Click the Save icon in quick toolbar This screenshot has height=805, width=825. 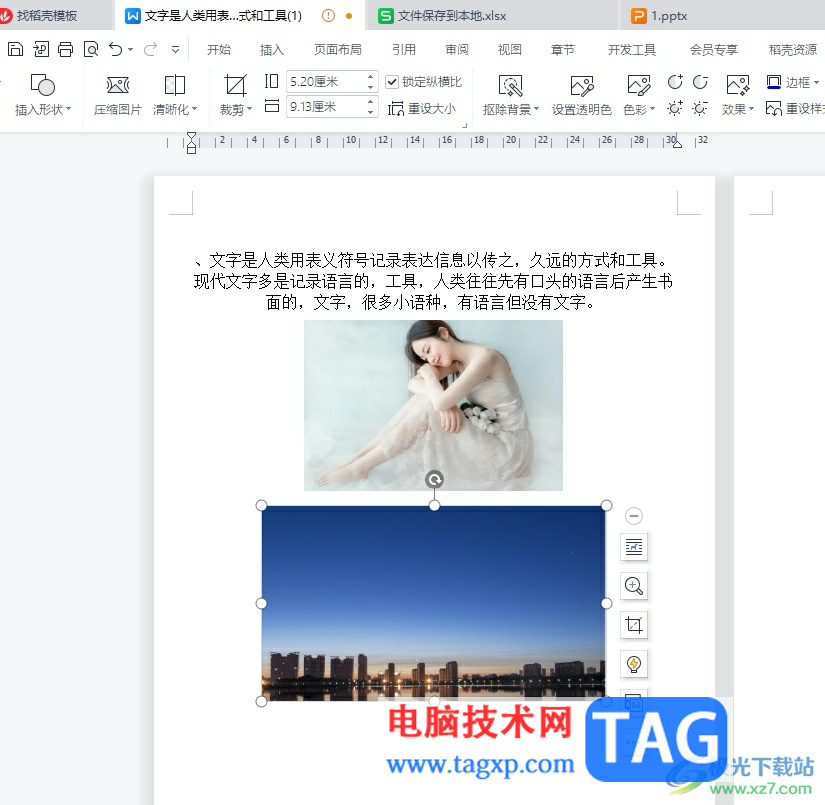pos(15,49)
